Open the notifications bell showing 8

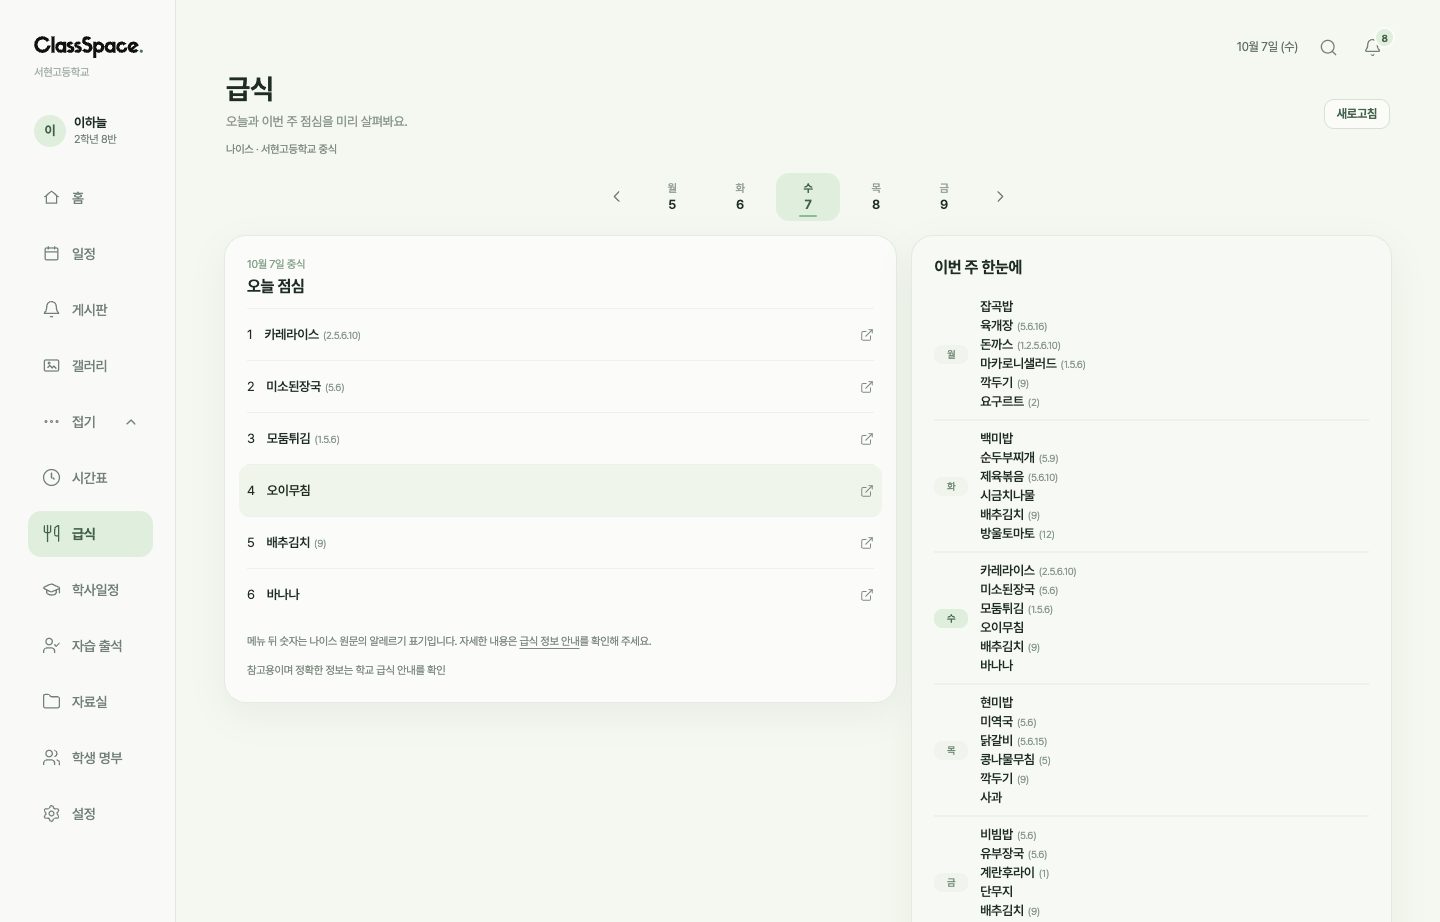pos(1373,47)
